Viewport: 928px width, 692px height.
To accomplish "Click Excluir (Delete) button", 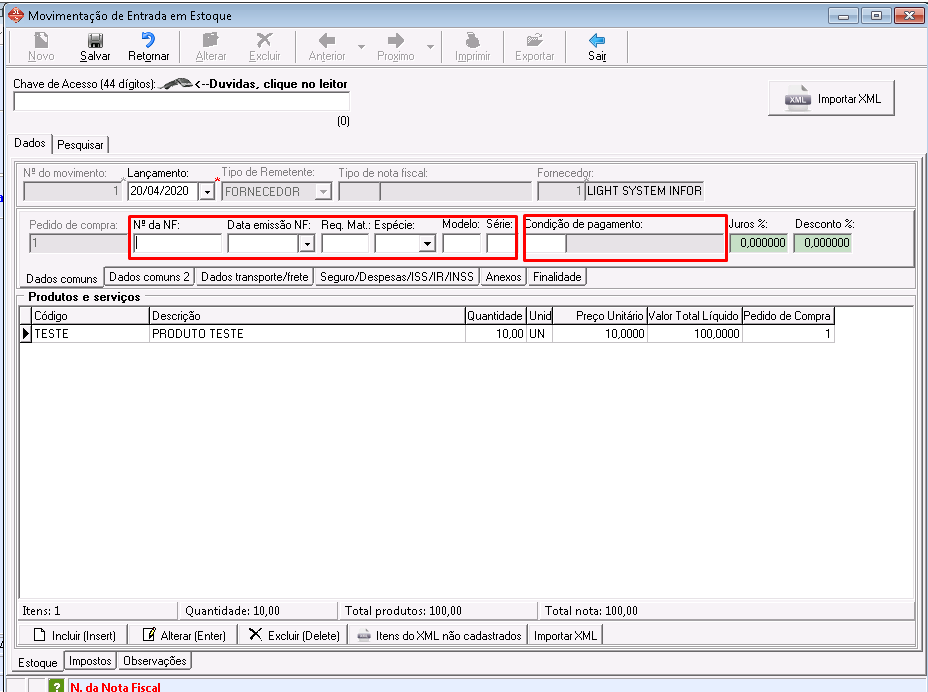I will 294,635.
